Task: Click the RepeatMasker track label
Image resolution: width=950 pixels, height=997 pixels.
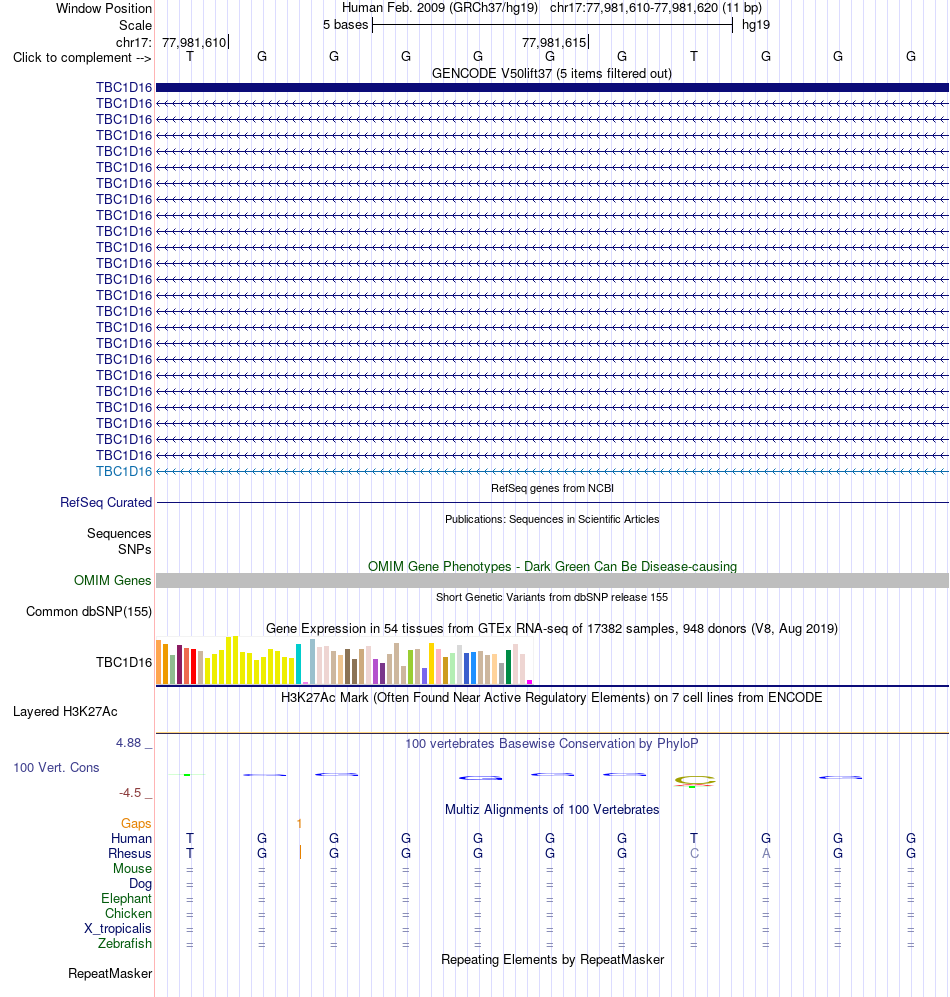Action: [110, 973]
